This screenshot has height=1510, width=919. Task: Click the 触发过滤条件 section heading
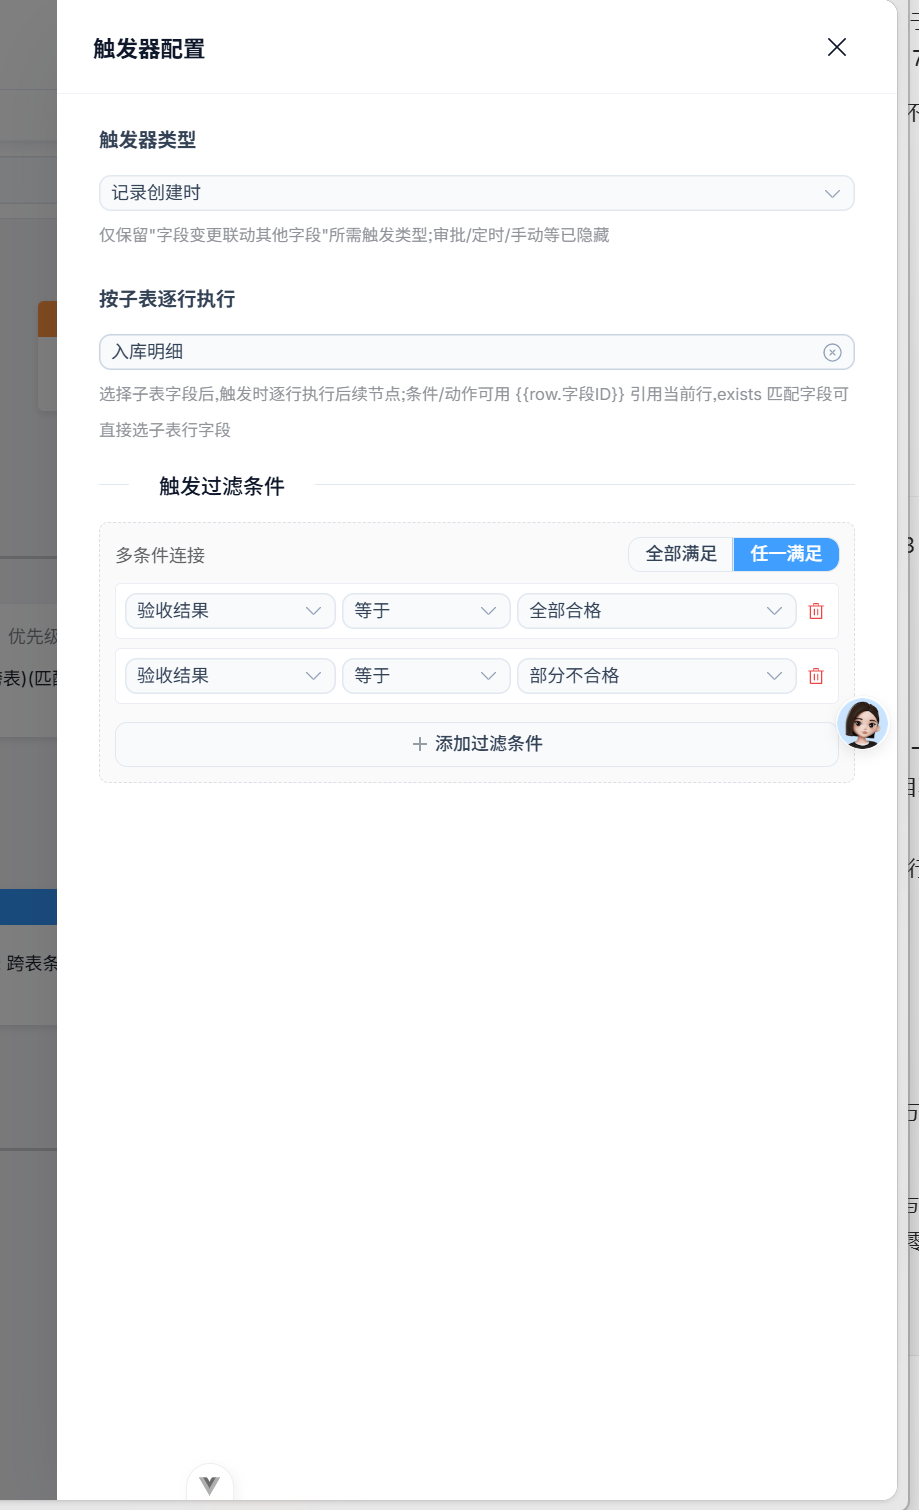coord(222,486)
